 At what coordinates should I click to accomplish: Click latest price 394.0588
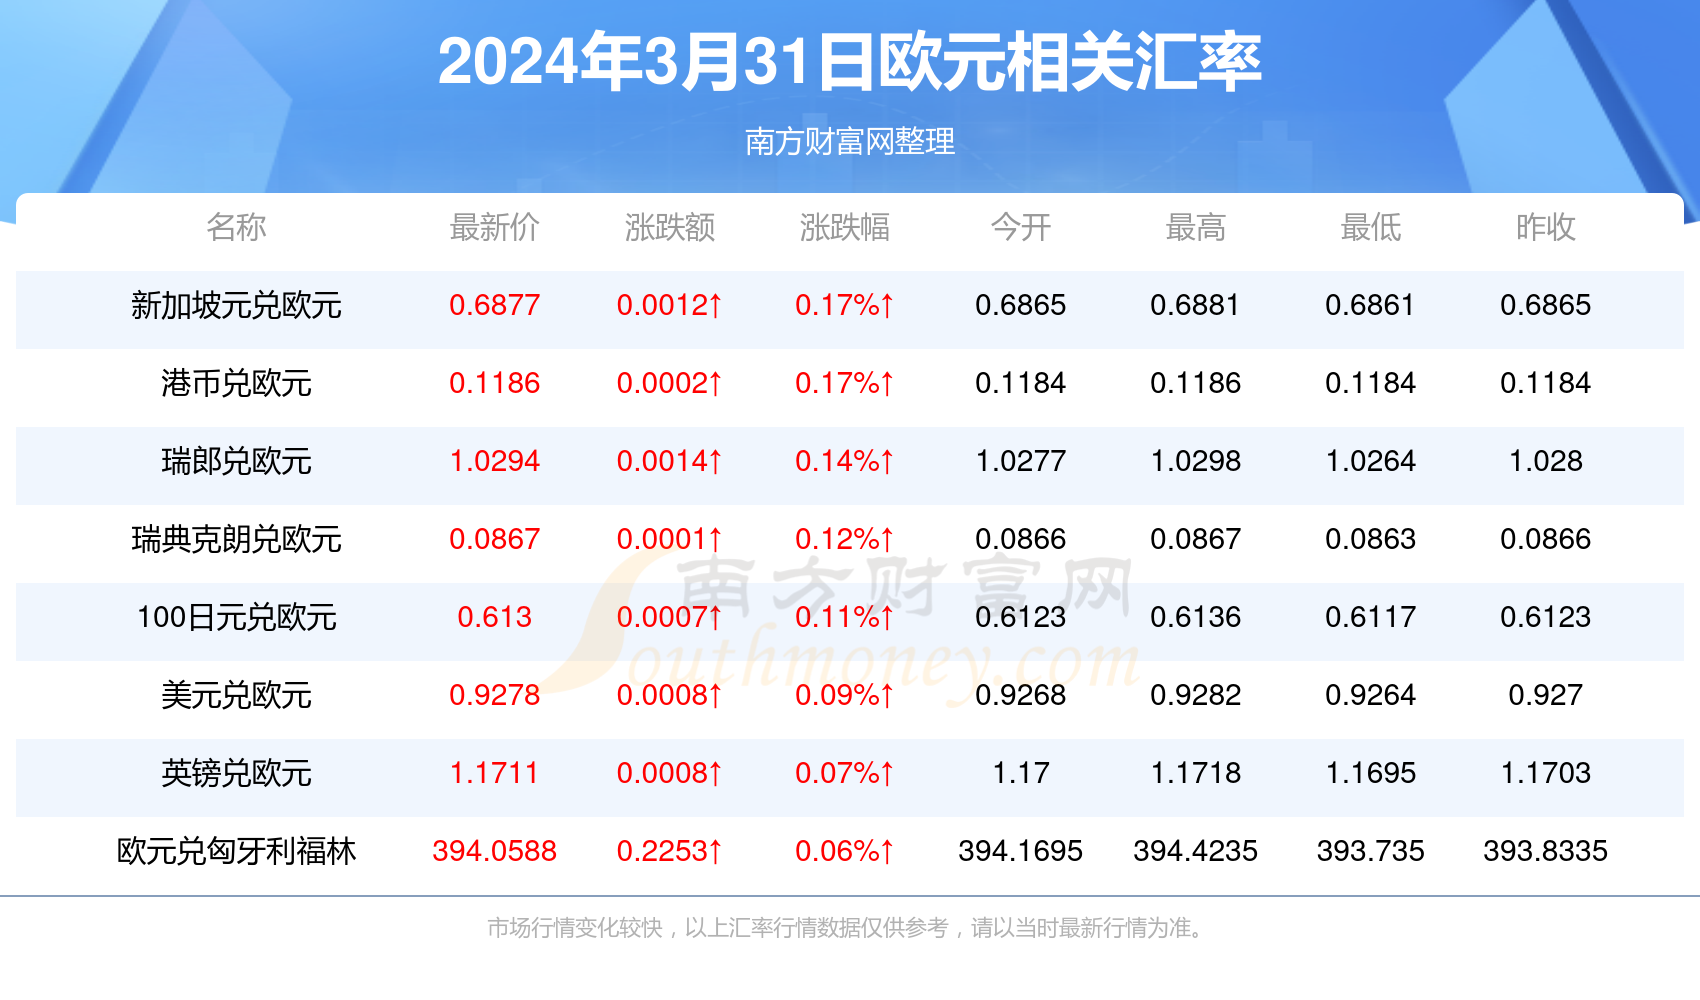[x=494, y=851]
